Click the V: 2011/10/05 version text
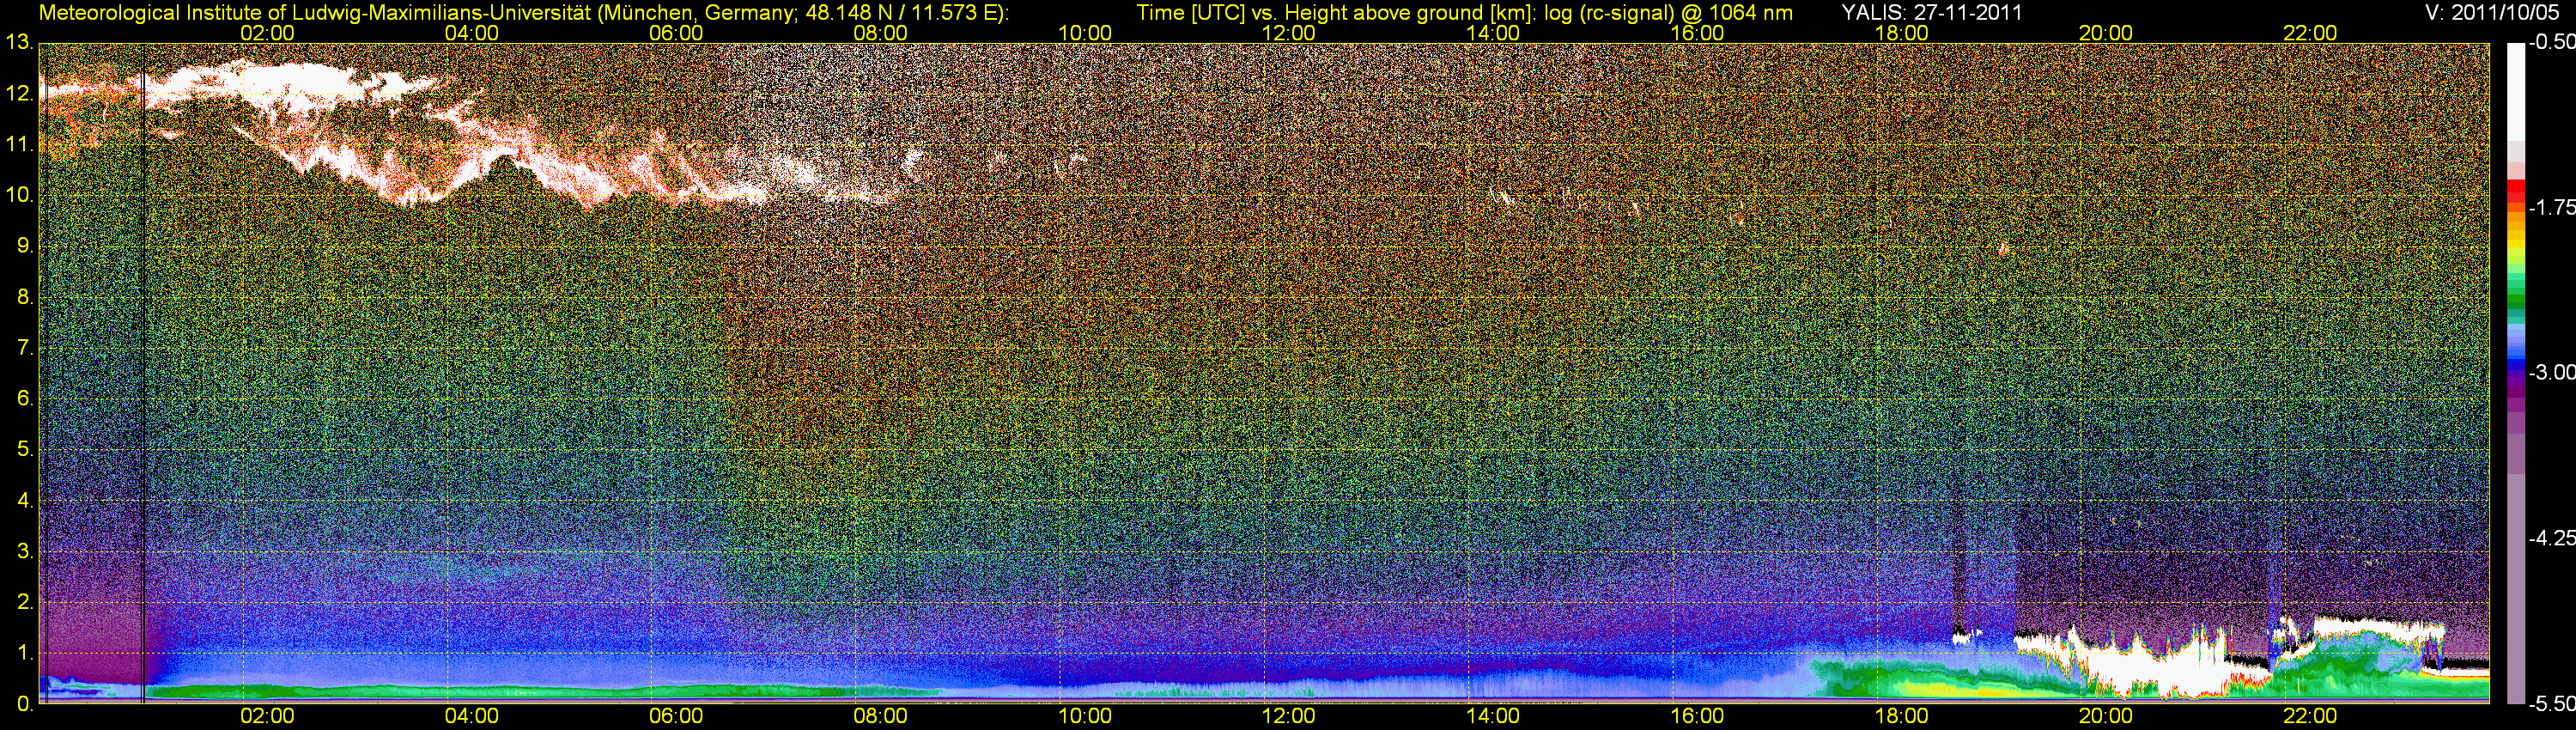 pyautogui.click(x=2496, y=13)
